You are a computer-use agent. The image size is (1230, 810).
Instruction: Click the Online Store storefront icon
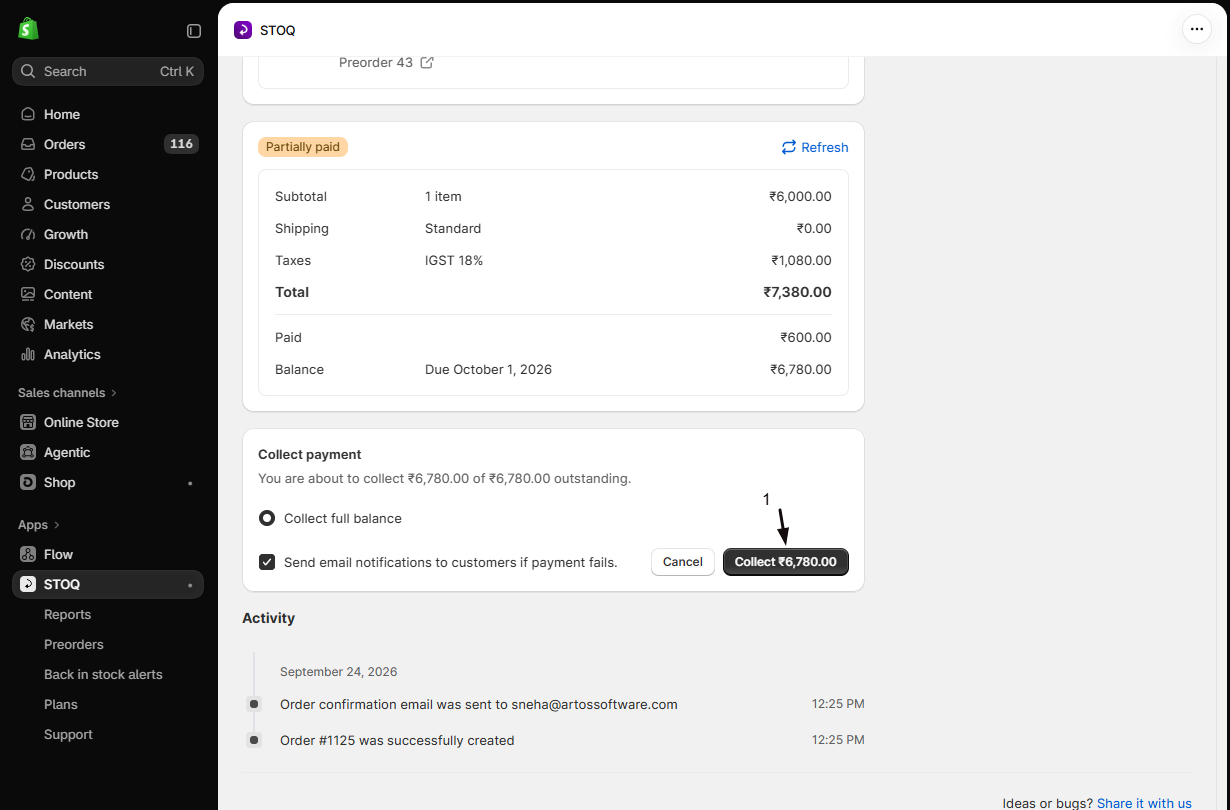28,422
